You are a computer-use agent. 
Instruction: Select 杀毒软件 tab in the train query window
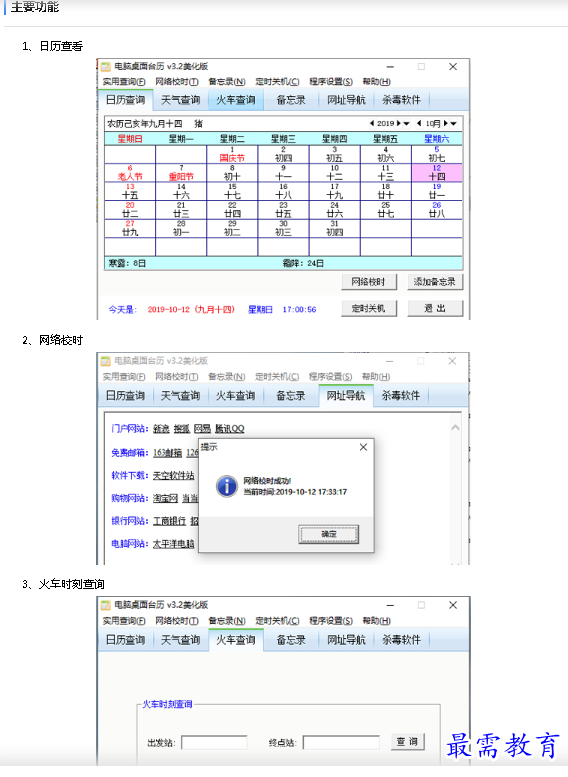(401, 640)
